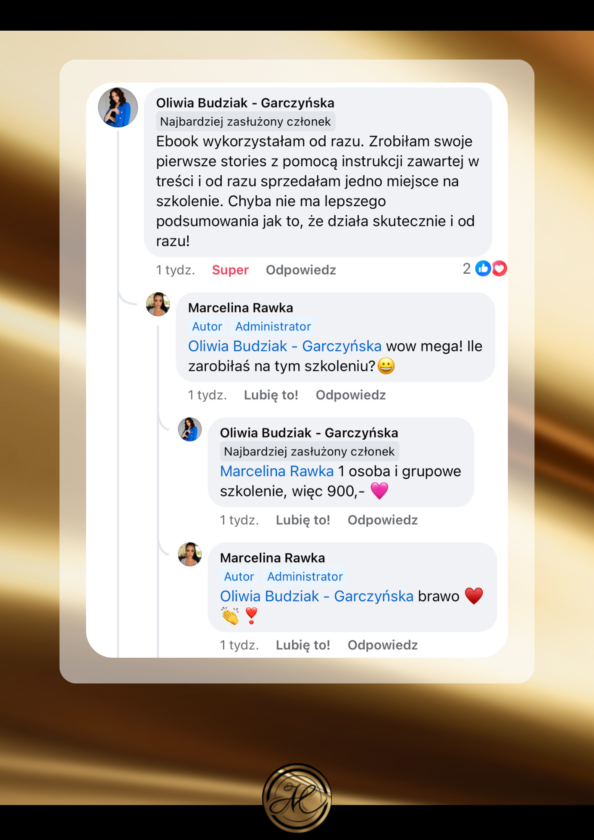Like the '900,-' reply with Lubię to!
The image size is (594, 840).
coord(303,520)
